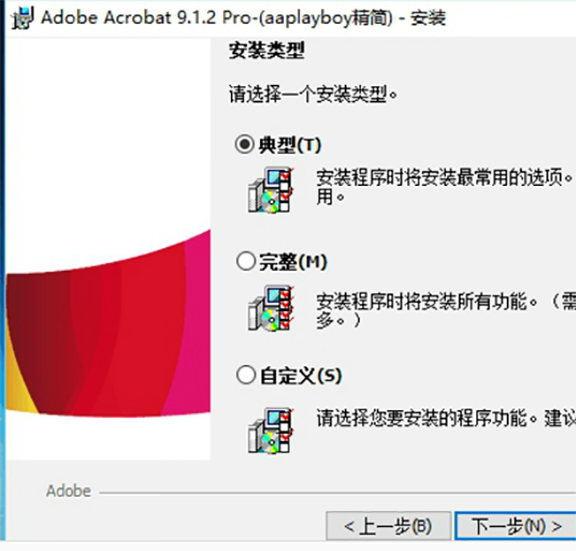The height and width of the screenshot is (551, 576).
Task: Click the 自定义(S) label text
Action: (x=301, y=376)
